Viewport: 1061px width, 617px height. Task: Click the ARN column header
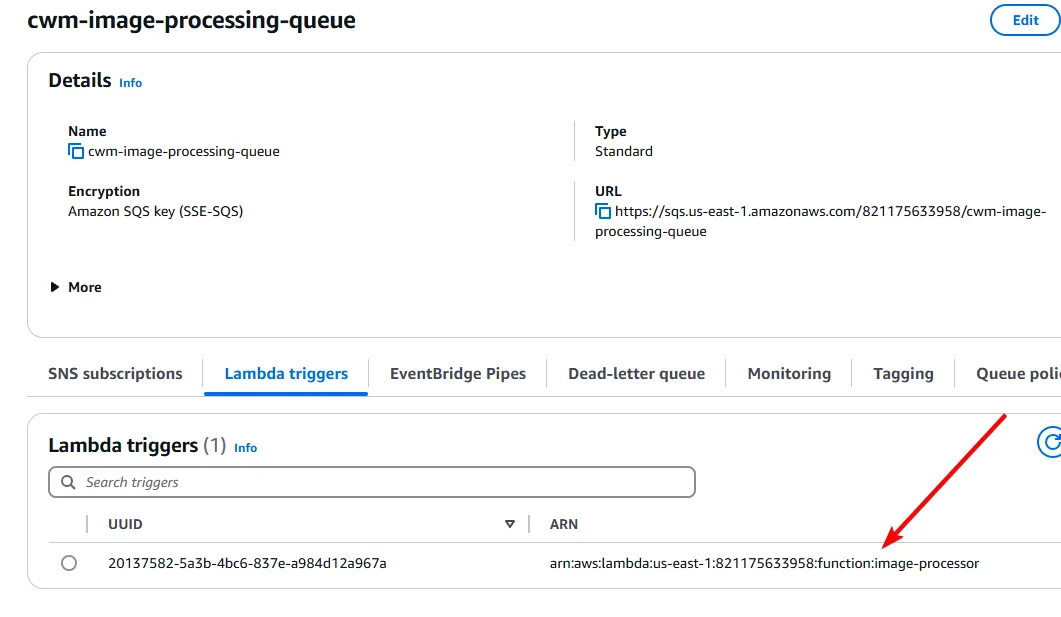[x=564, y=524]
